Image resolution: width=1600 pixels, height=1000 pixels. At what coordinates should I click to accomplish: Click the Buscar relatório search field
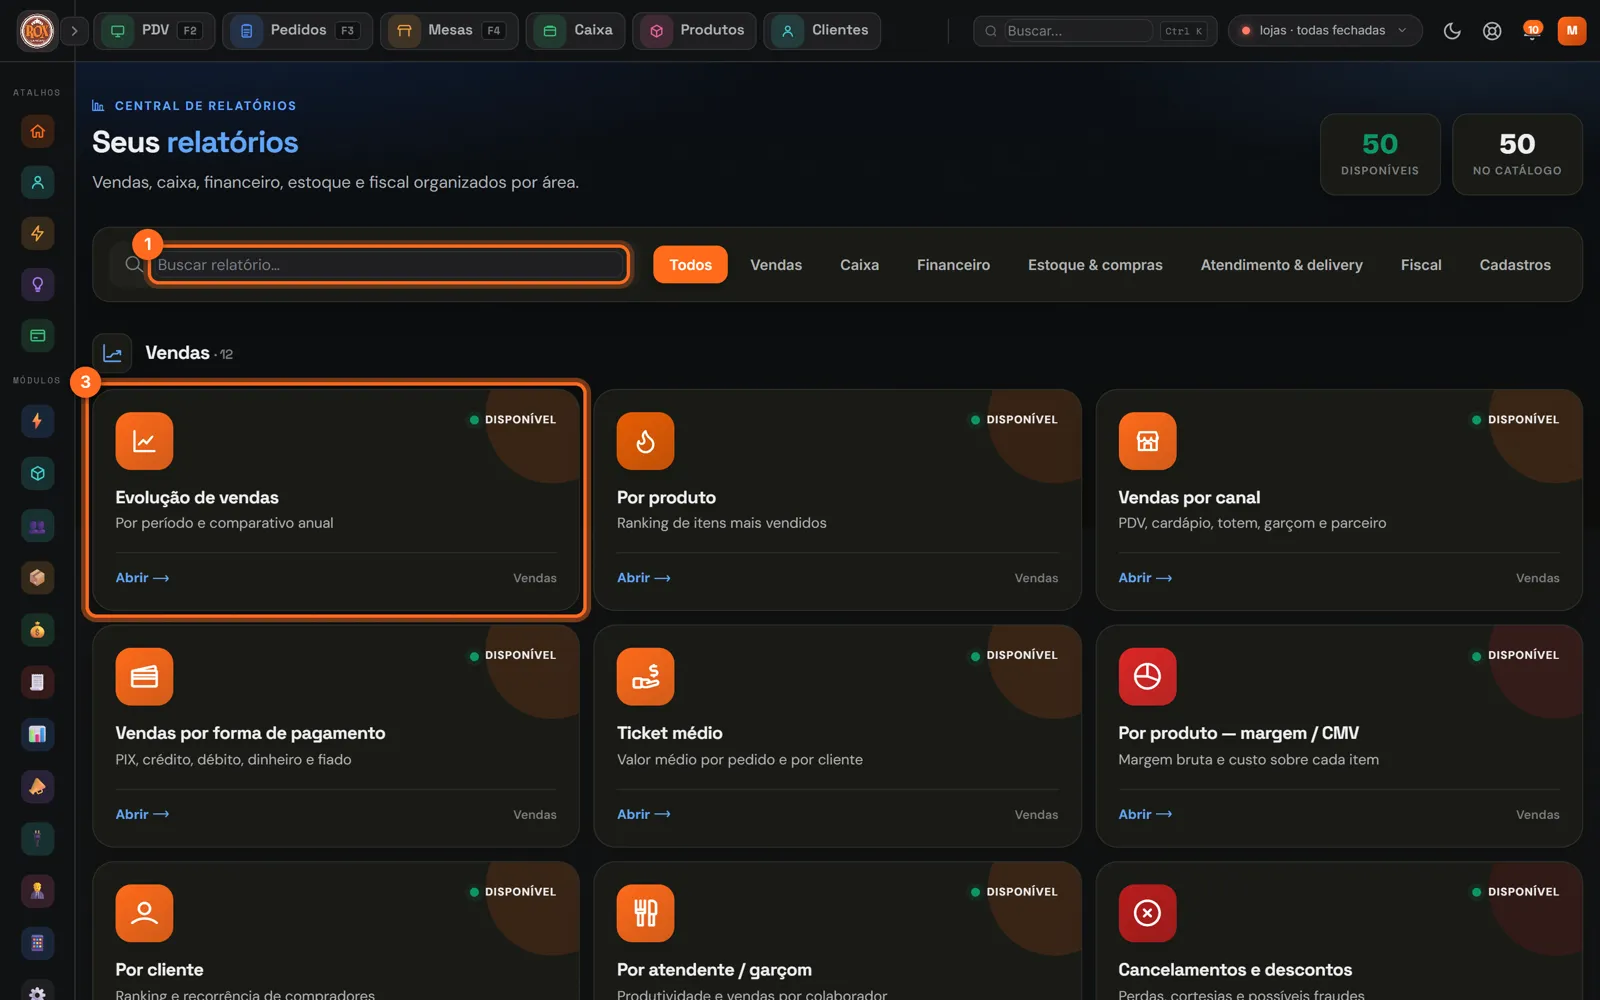click(389, 265)
